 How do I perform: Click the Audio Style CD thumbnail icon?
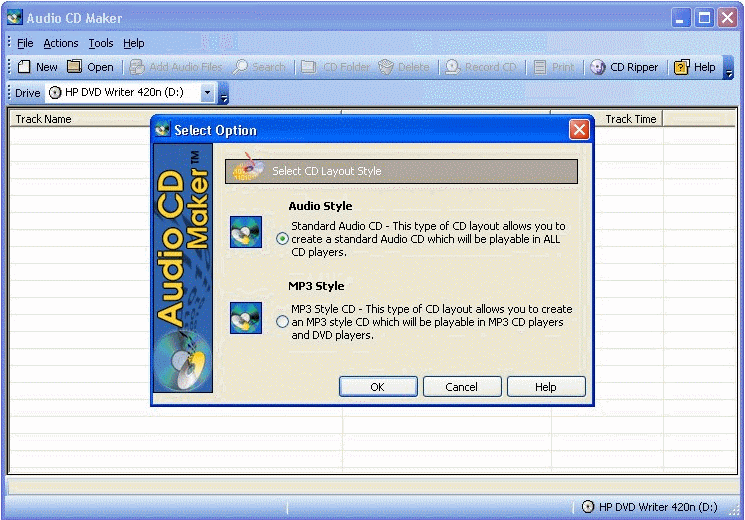246,232
